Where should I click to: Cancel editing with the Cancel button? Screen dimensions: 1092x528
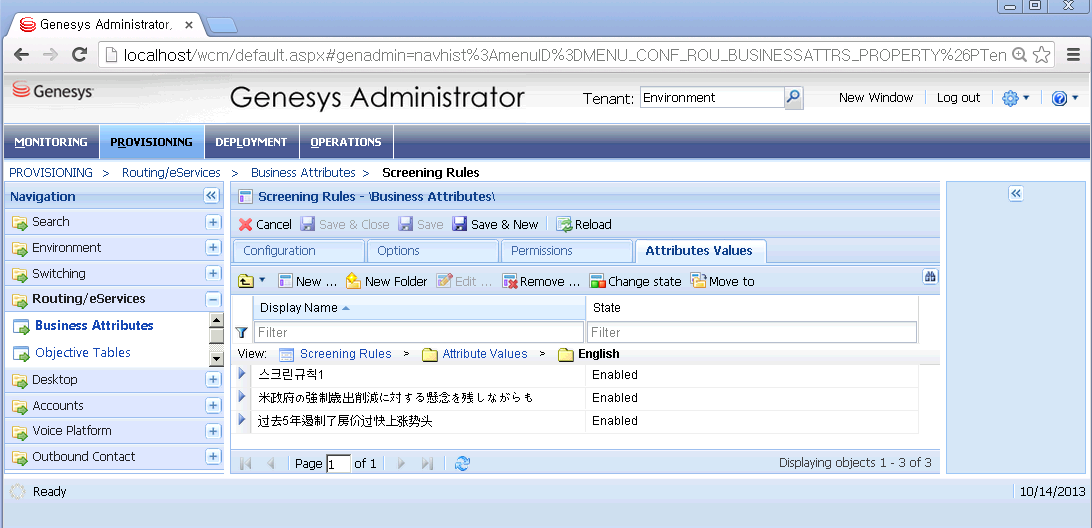point(265,225)
